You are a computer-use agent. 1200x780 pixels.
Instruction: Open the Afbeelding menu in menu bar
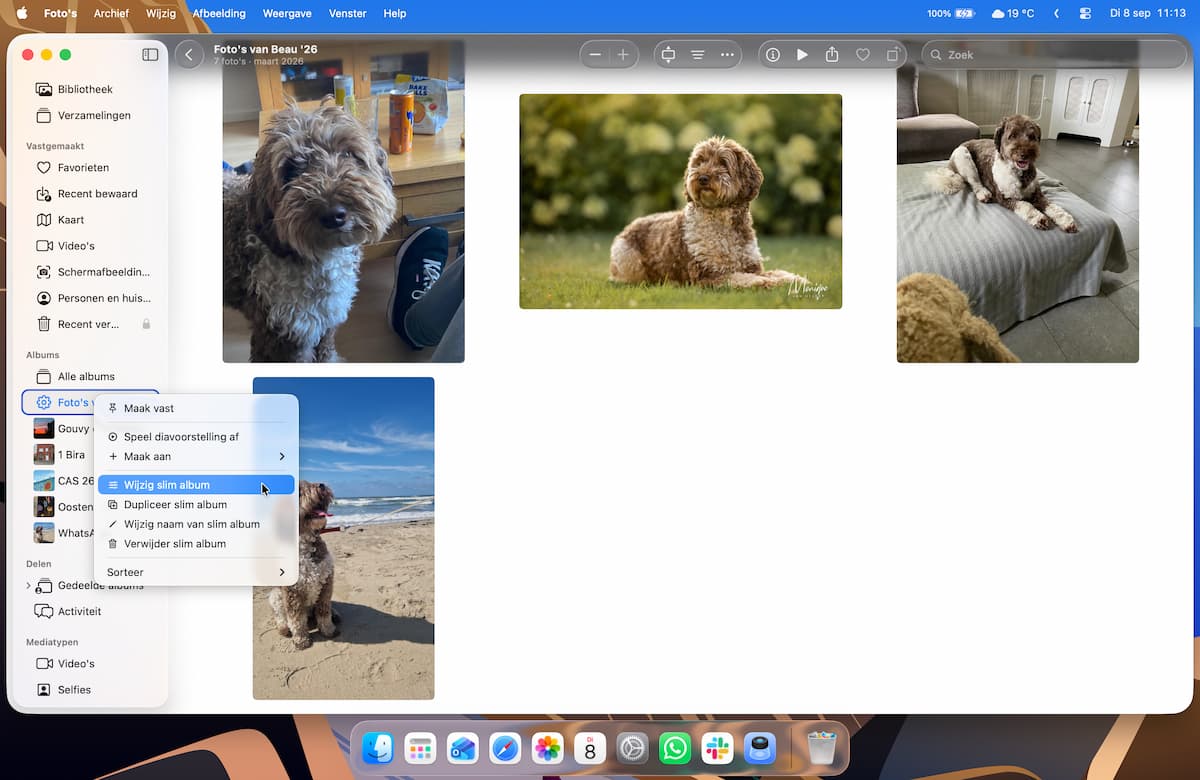219,14
